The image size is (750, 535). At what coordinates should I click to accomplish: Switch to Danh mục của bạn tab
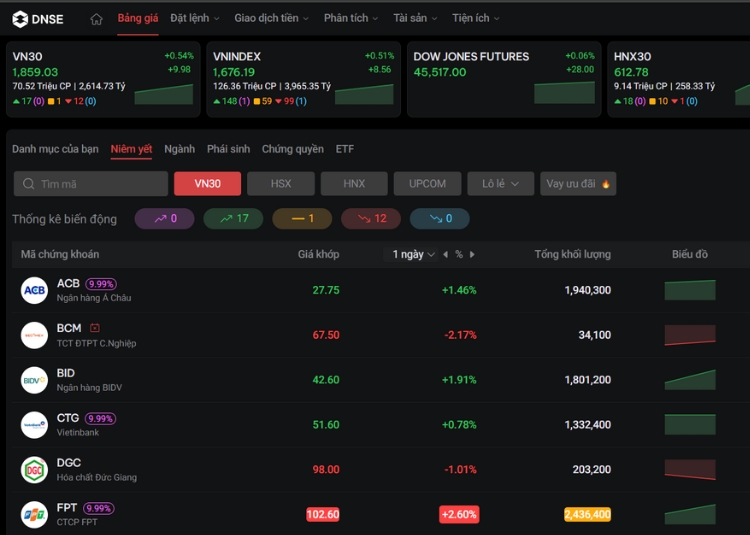(55, 149)
